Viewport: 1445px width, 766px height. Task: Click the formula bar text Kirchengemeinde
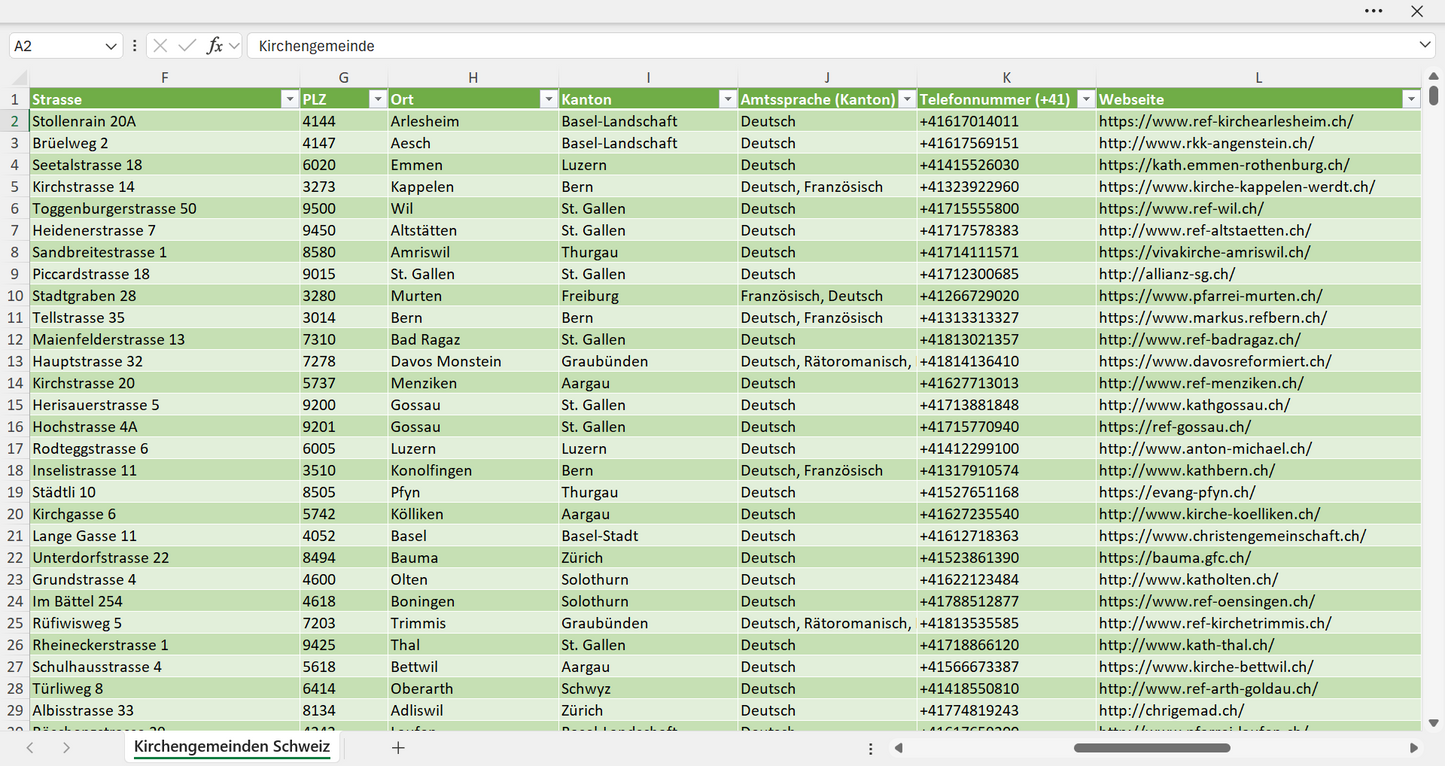tap(316, 46)
